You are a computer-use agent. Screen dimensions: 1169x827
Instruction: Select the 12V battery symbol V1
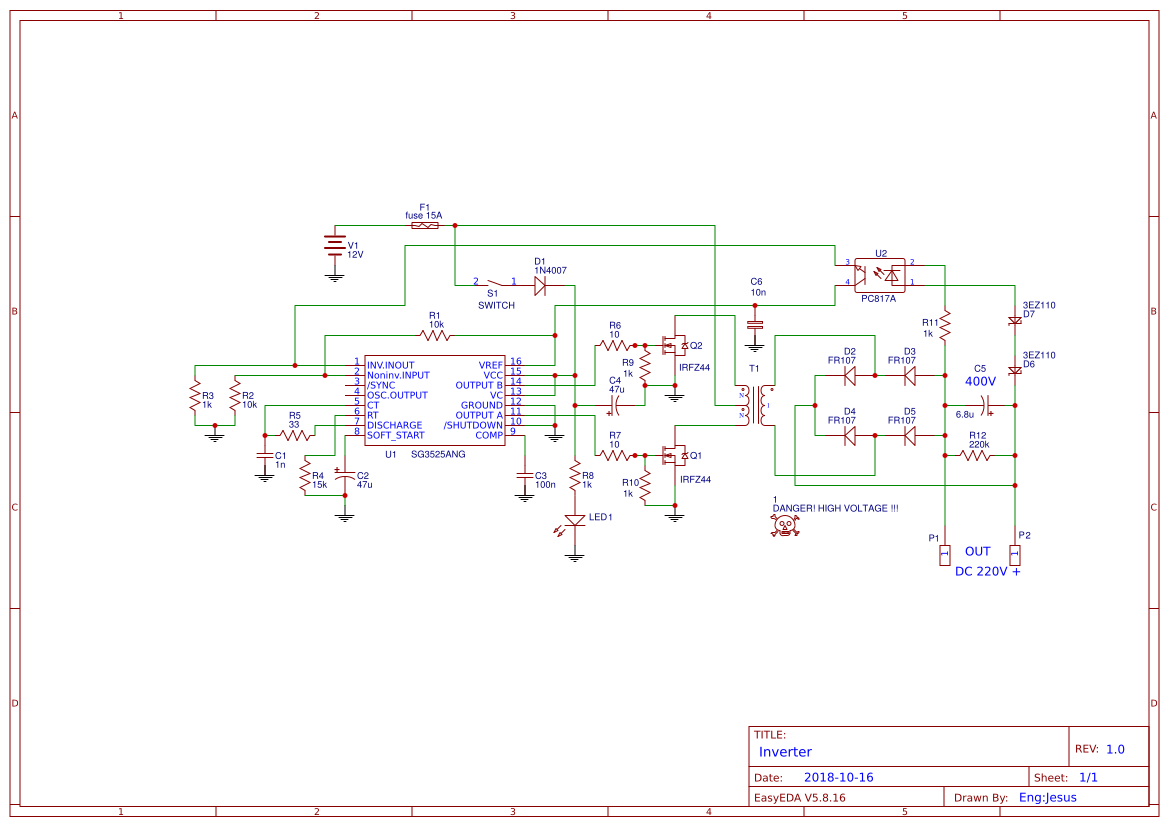pos(335,245)
